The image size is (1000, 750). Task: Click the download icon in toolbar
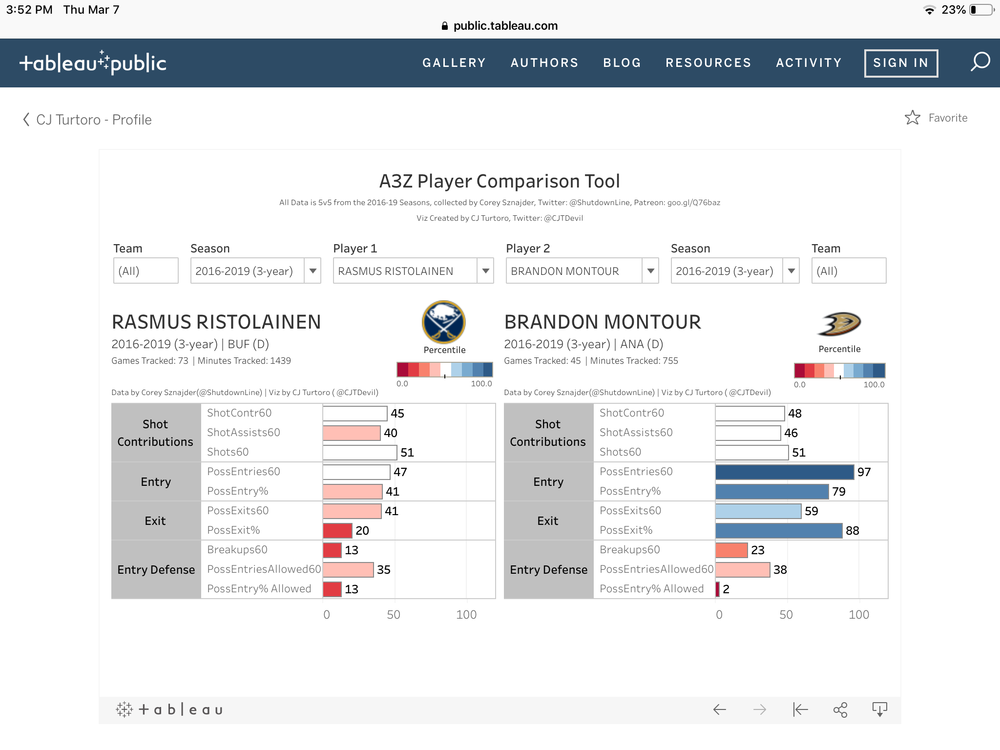879,709
